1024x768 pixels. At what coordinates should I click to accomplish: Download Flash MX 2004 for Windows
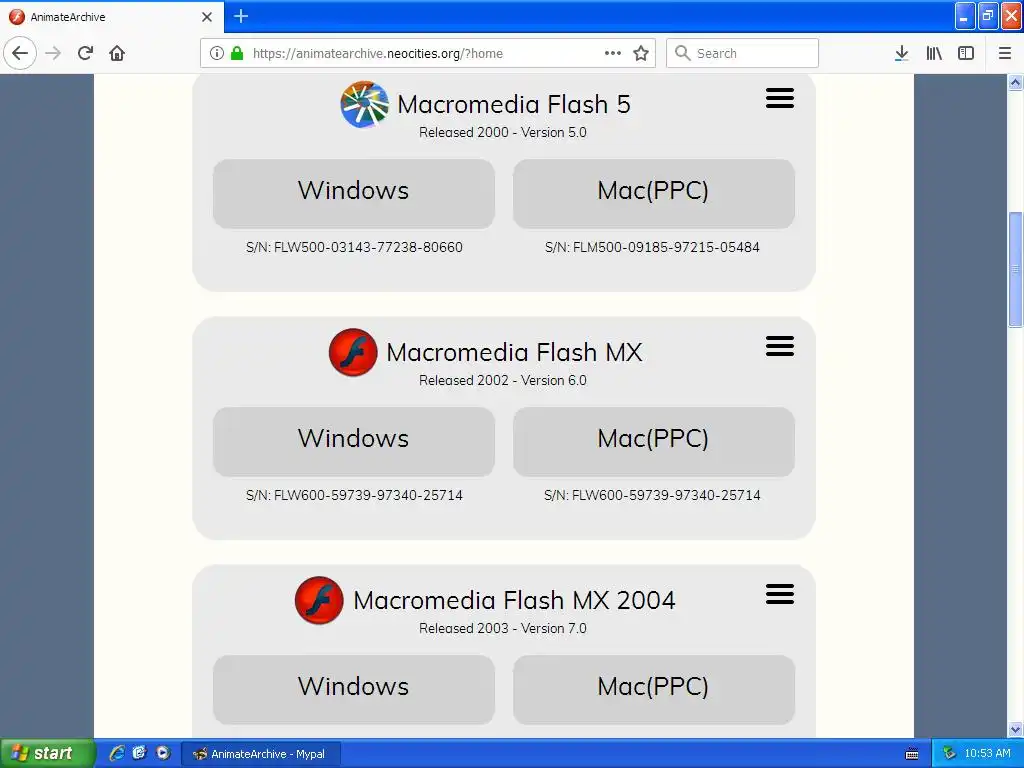(x=353, y=690)
